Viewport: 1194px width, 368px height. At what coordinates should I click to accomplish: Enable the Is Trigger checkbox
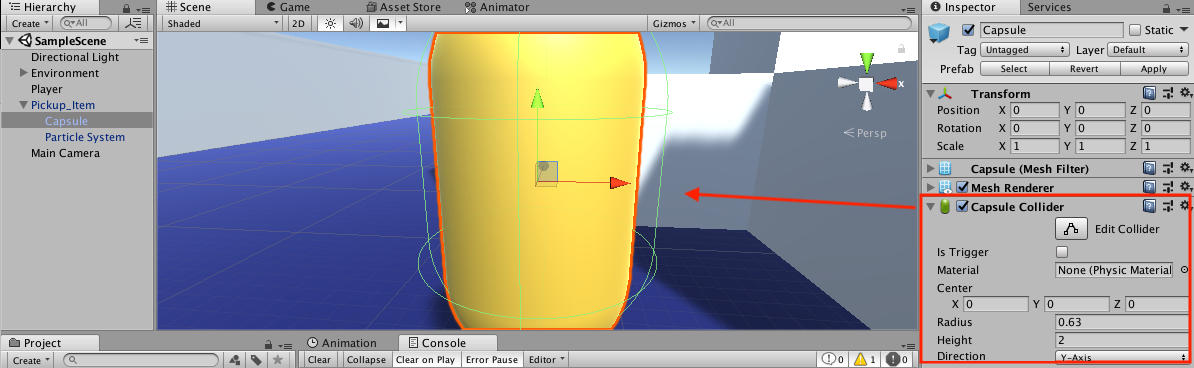click(x=1062, y=252)
